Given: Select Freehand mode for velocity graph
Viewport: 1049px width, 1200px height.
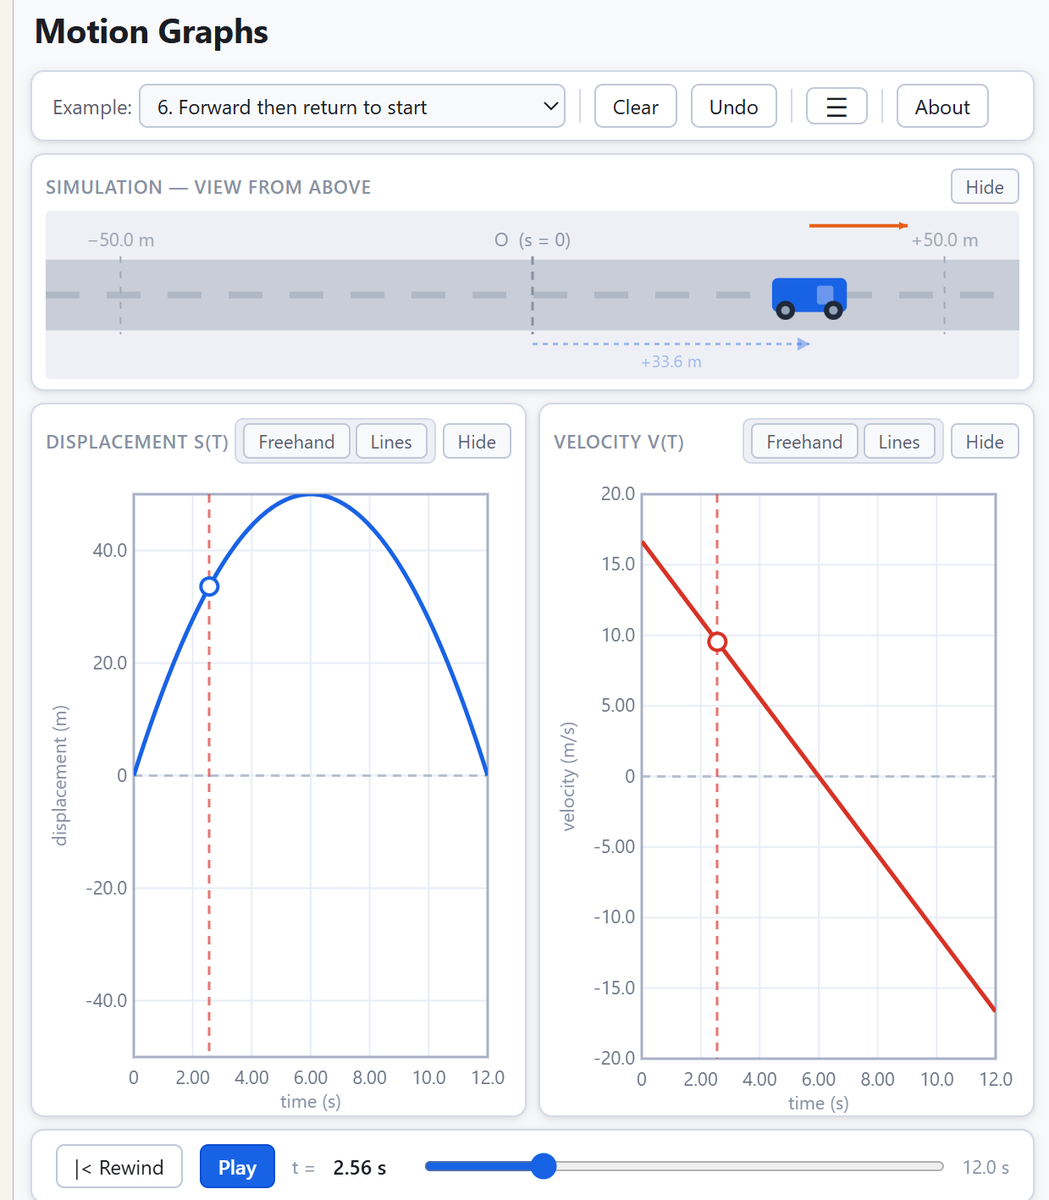Looking at the screenshot, I should pos(804,442).
